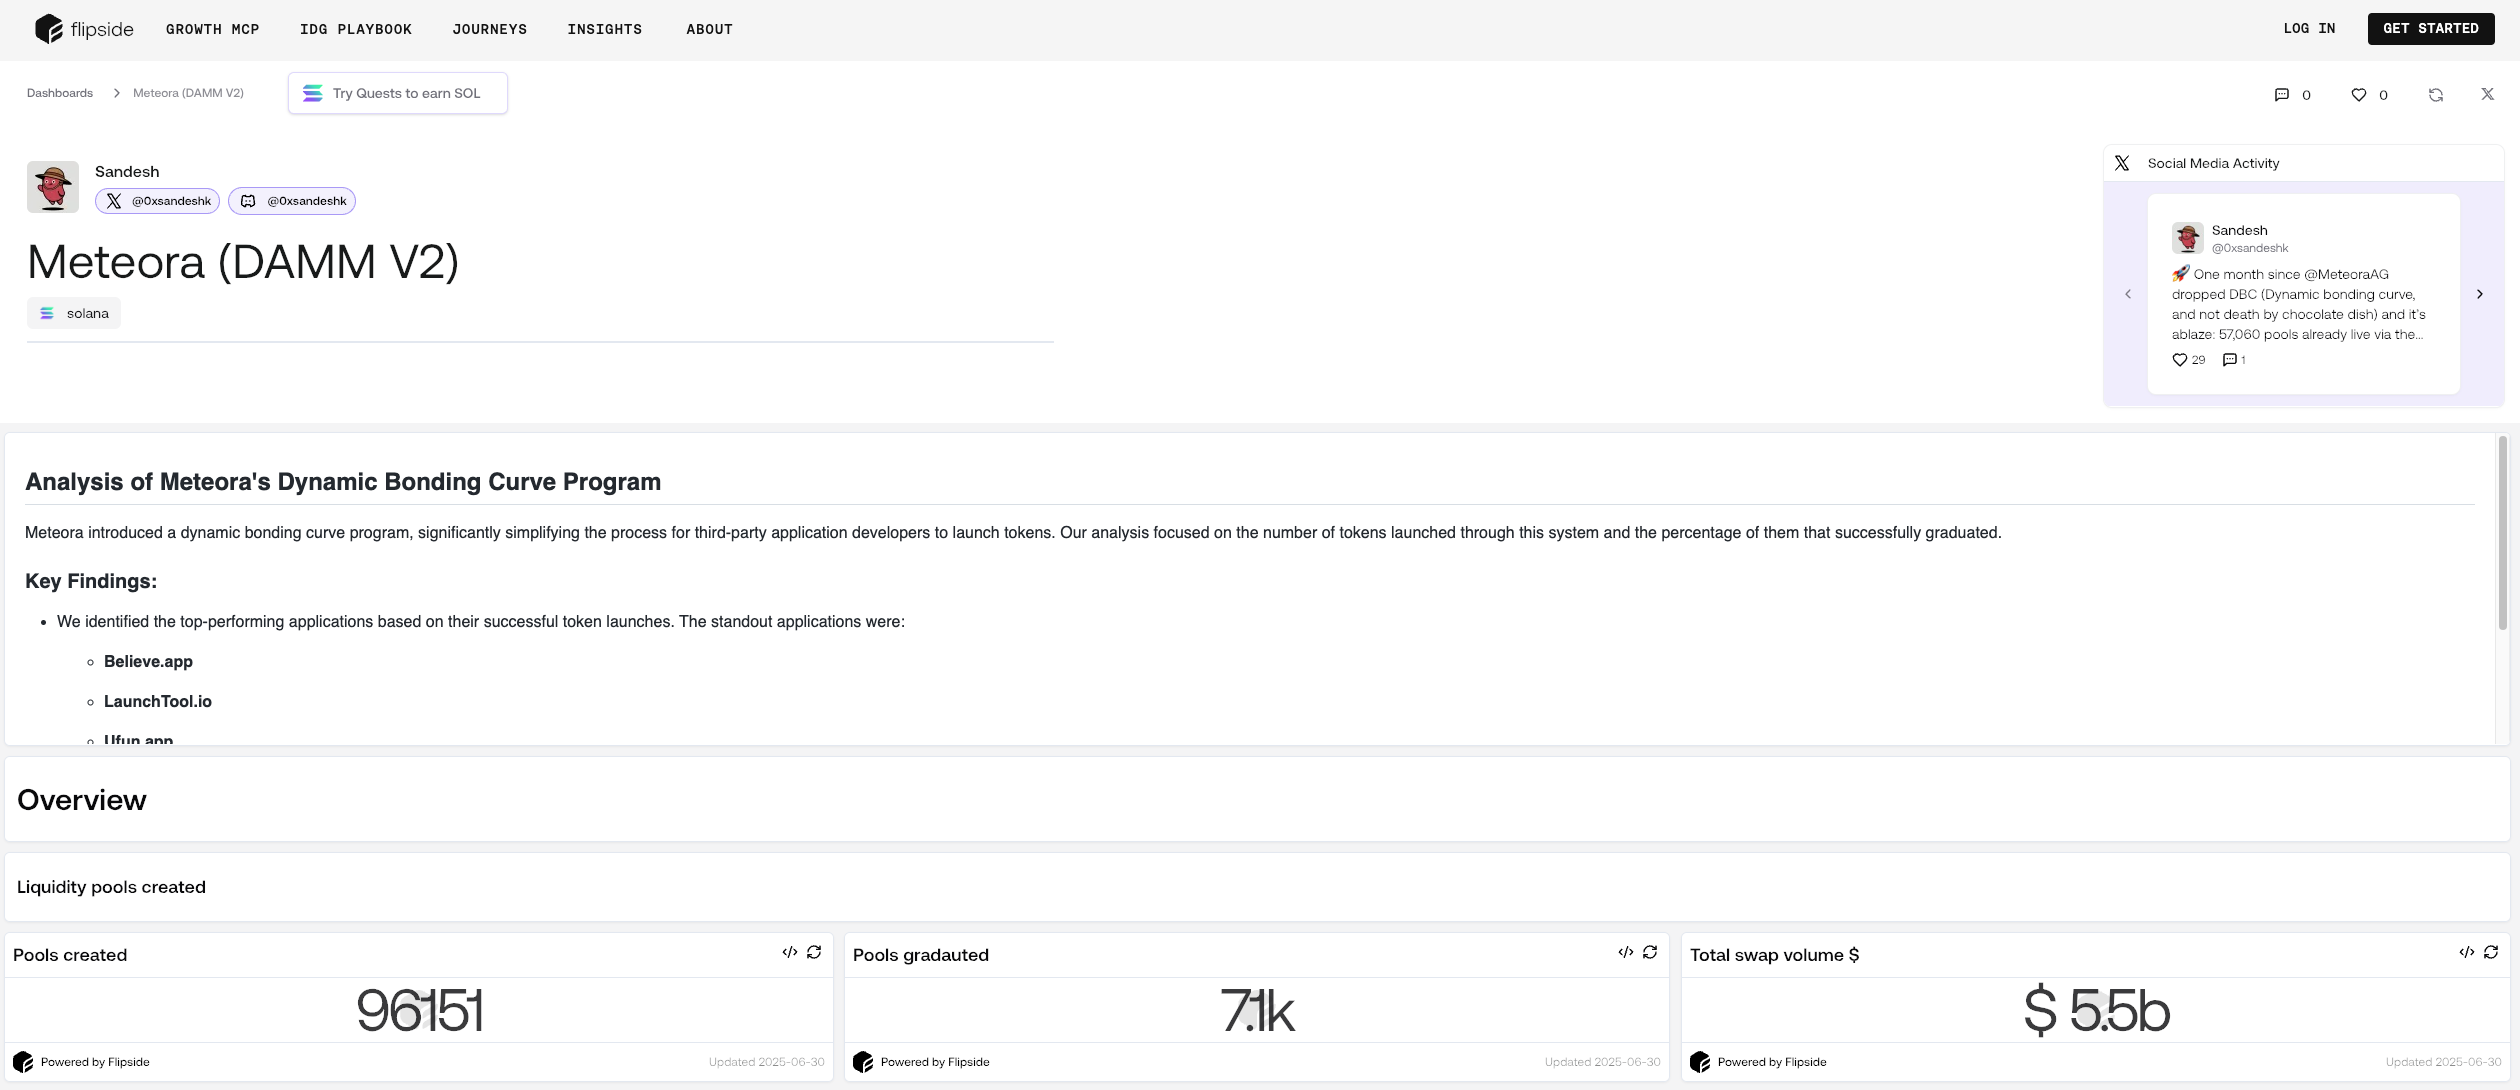The width and height of the screenshot is (2520, 1090).
Task: Advance to next tweet with right chevron
Action: [x=2480, y=294]
